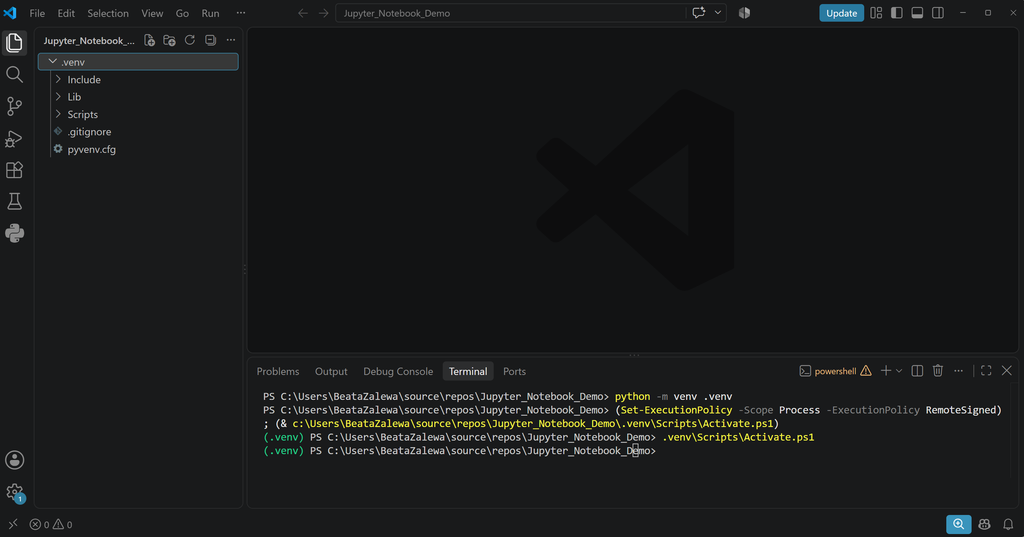Open the Run menu
Viewport: 1024px width, 537px height.
coord(210,13)
